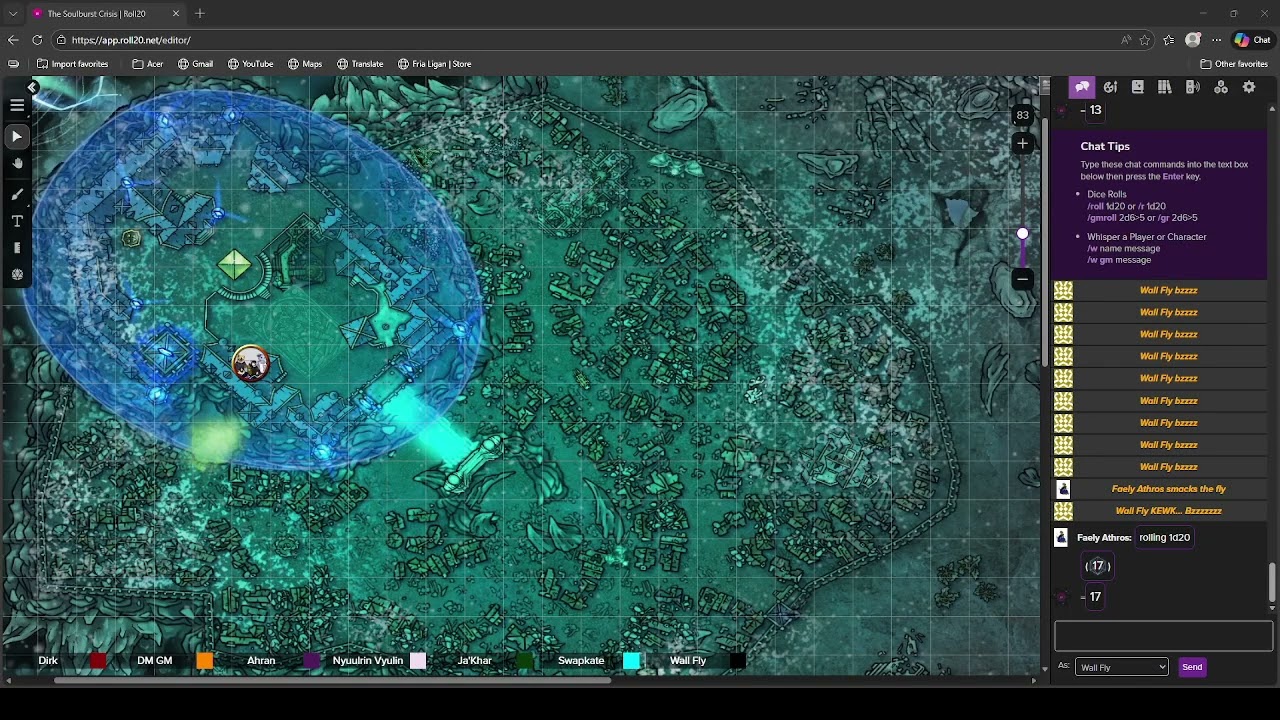Screen dimensions: 1280x720
Task: Click the 'Faely Athros smacks the fly' message
Action: (x=1168, y=489)
